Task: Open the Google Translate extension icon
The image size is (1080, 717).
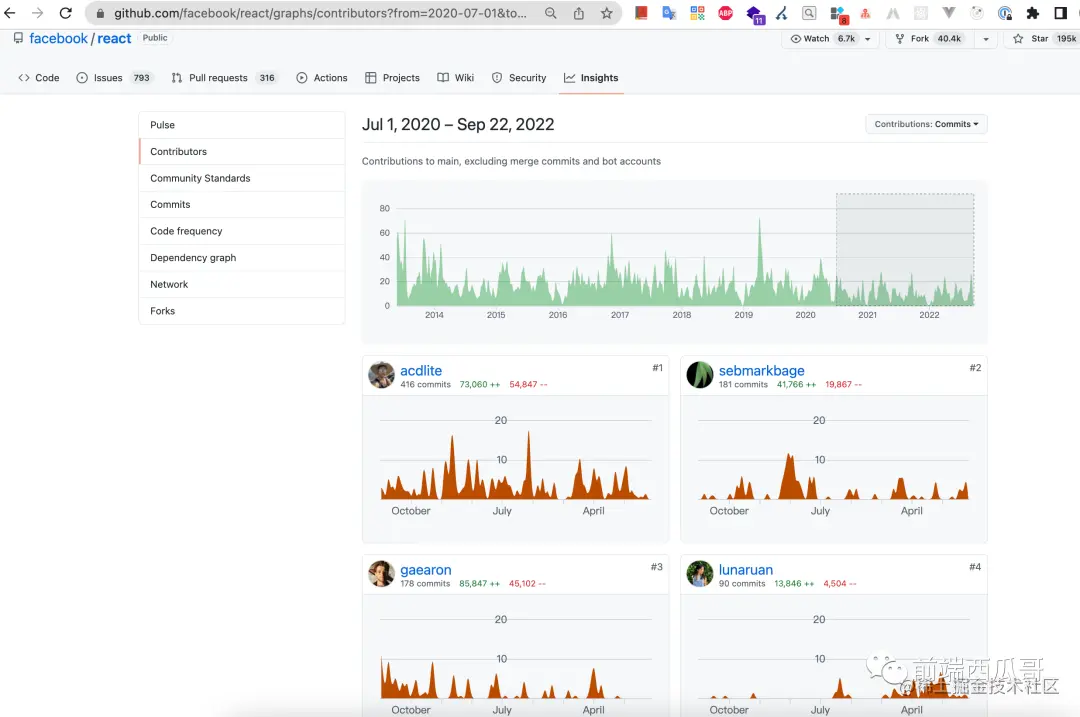Action: (669, 12)
